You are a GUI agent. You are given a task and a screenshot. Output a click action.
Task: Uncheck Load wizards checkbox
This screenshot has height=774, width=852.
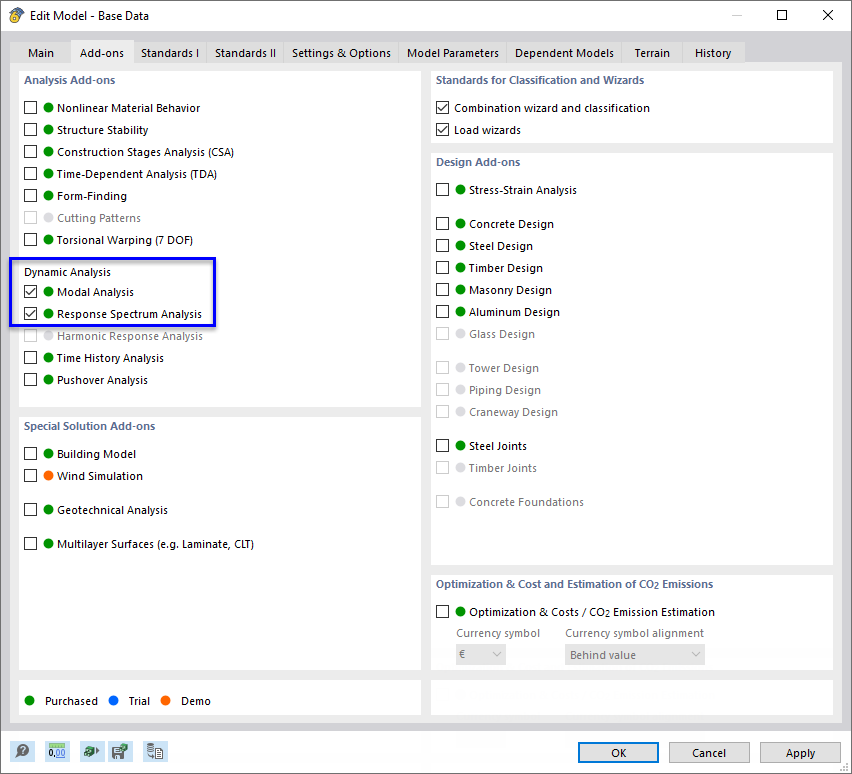tap(442, 130)
